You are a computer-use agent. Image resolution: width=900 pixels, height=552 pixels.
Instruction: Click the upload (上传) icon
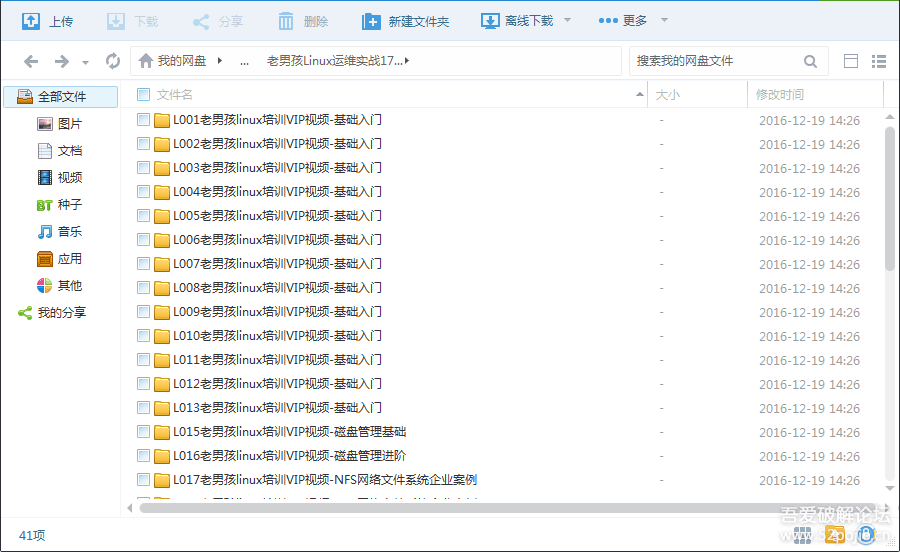click(x=31, y=21)
